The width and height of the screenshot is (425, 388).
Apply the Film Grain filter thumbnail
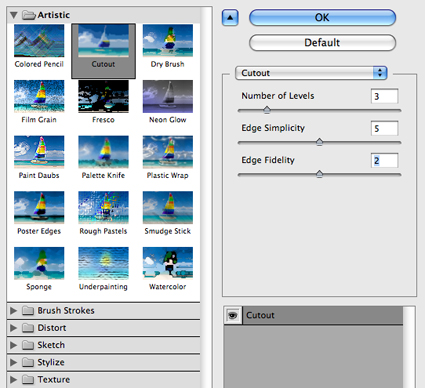pyautogui.click(x=39, y=96)
